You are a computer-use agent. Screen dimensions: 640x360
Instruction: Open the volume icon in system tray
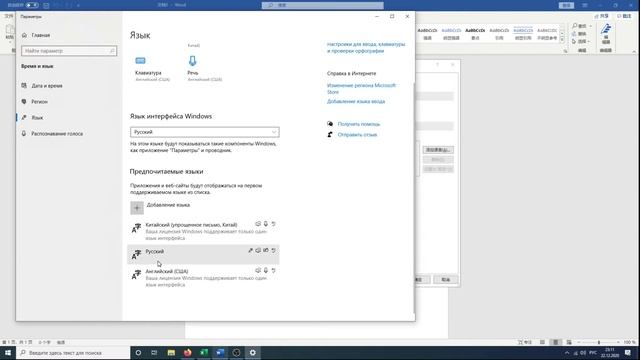pyautogui.click(x=583, y=353)
